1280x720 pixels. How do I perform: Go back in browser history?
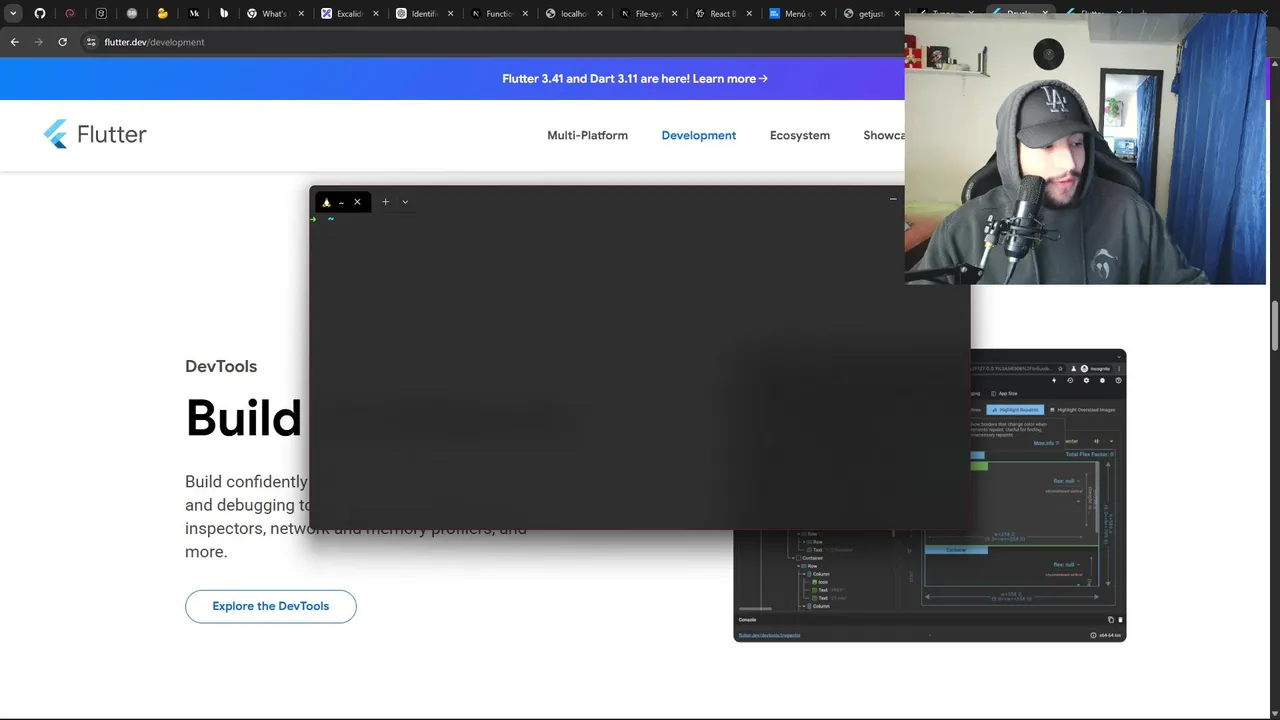click(x=14, y=42)
